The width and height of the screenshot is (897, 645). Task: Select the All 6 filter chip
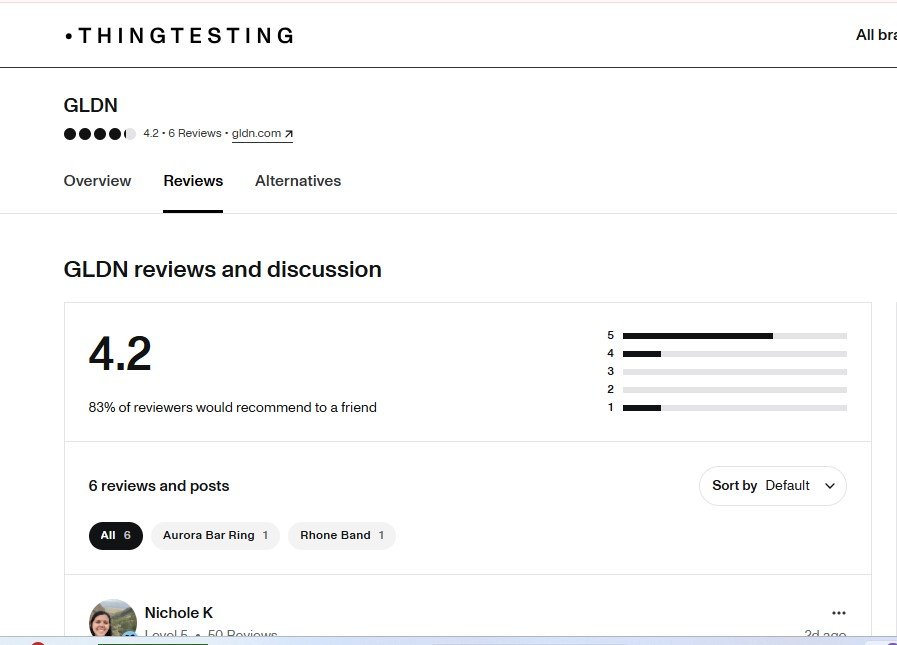click(x=116, y=536)
